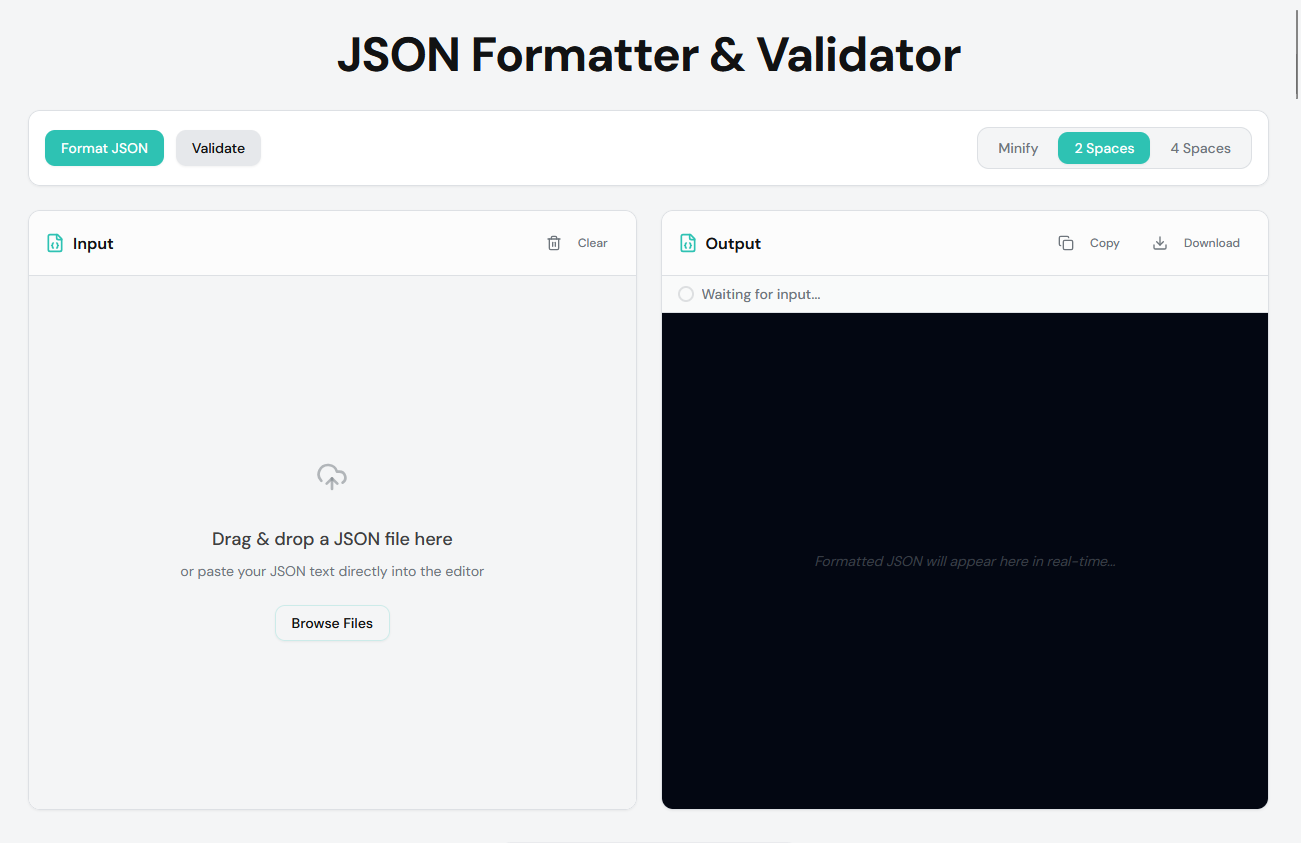Click the Output panel file icon
The width and height of the screenshot is (1301, 843).
tap(688, 243)
